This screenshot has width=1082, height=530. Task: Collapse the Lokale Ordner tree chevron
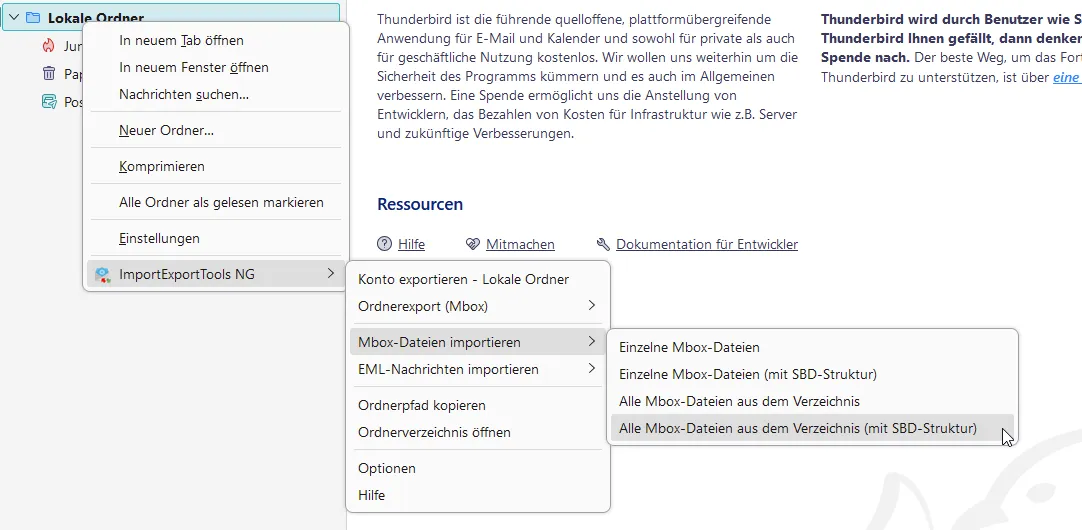14,18
